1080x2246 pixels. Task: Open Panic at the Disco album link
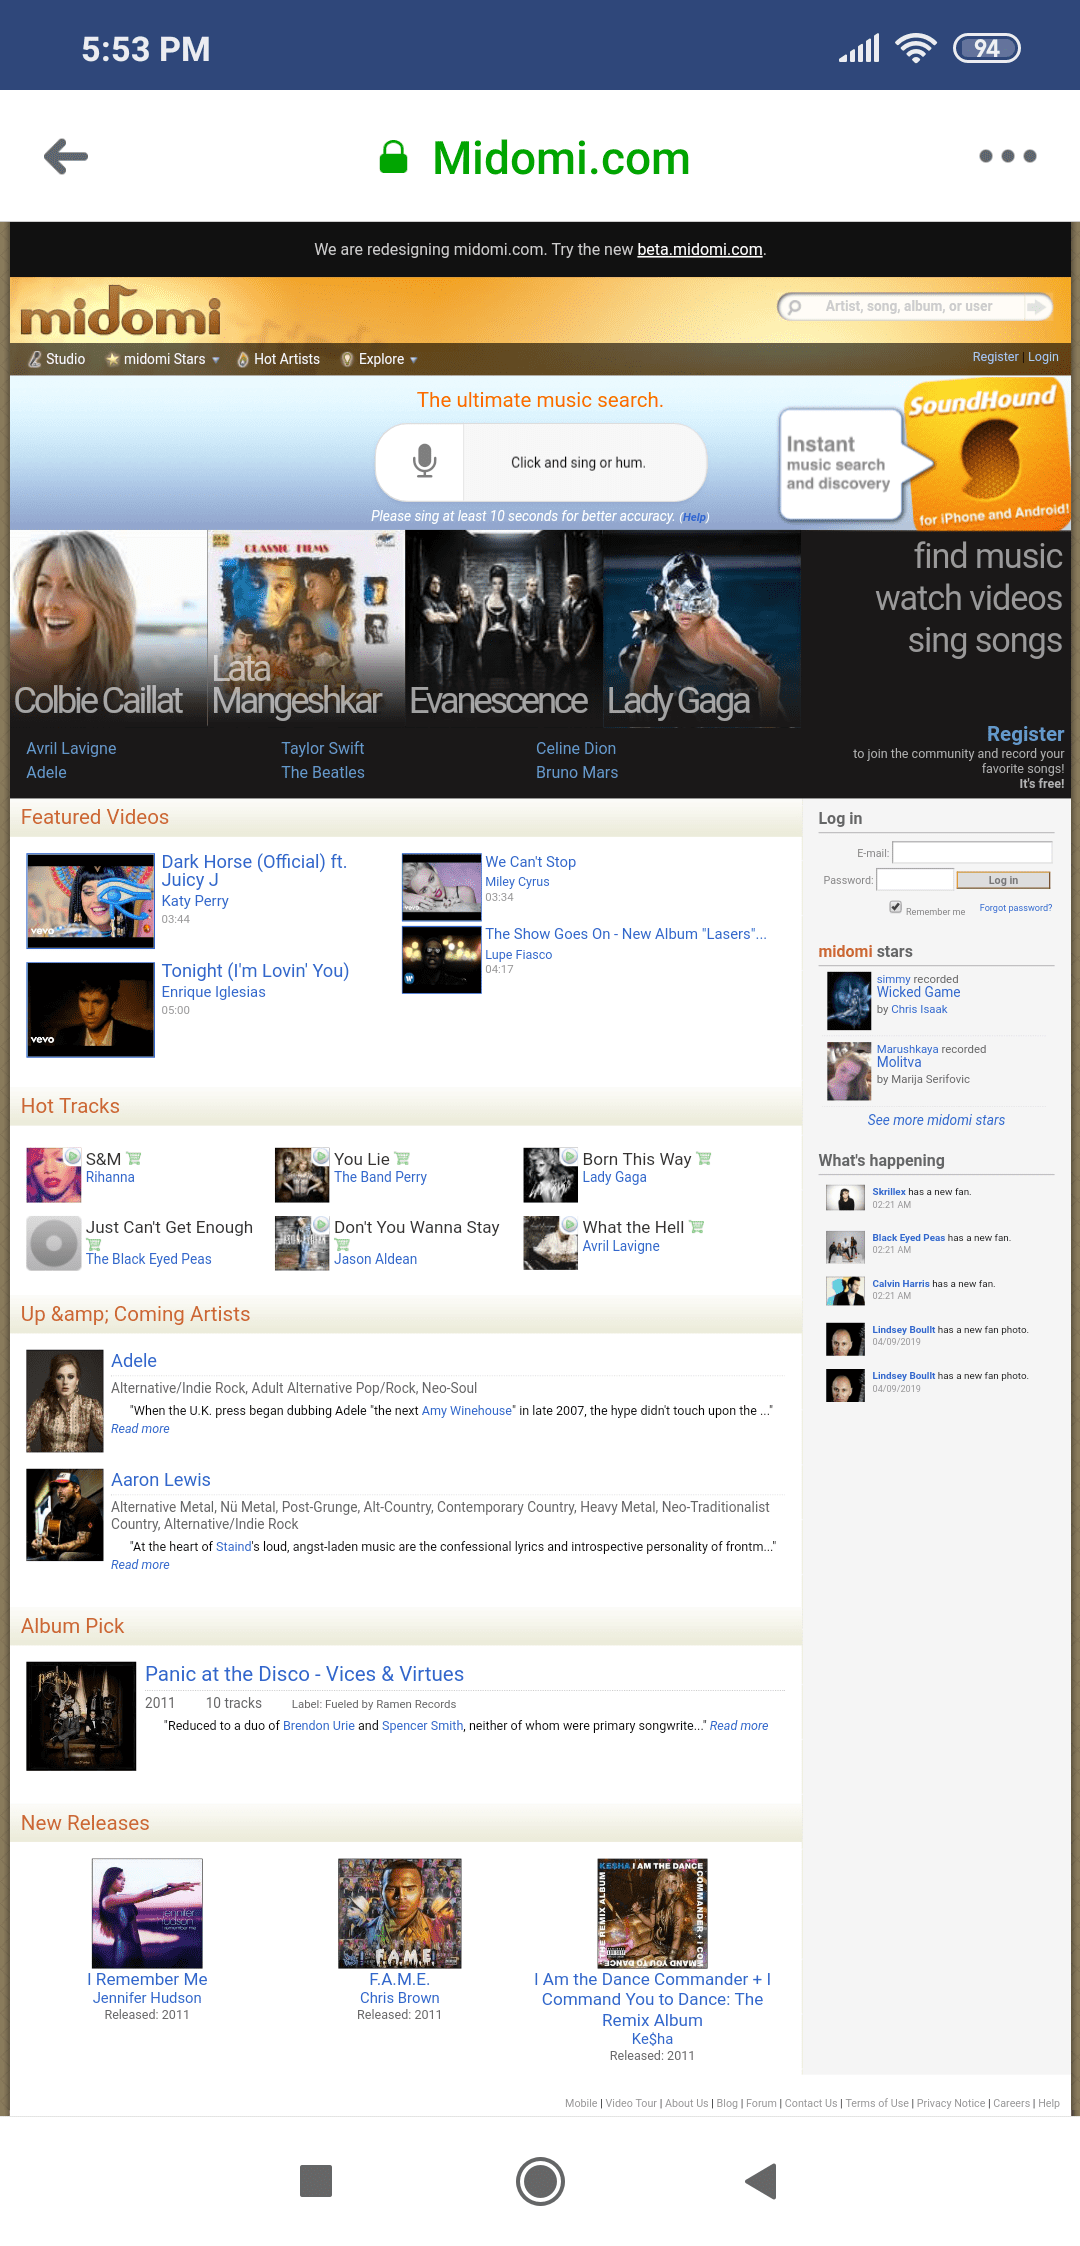[304, 1674]
